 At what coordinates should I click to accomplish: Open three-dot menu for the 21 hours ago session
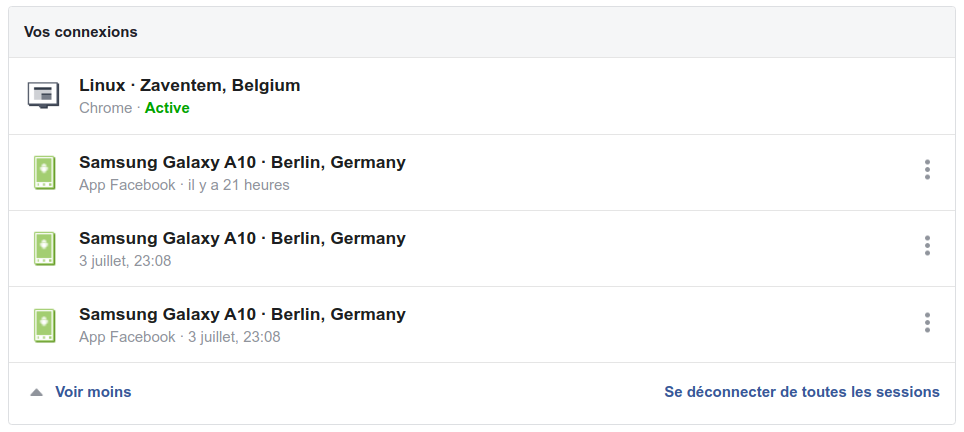tap(927, 170)
